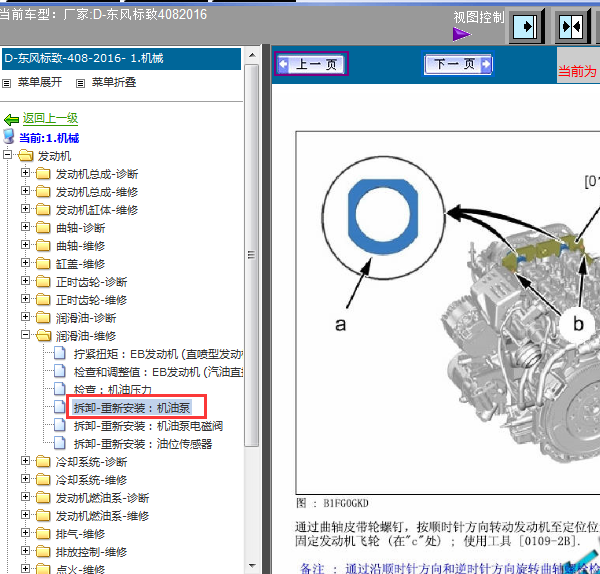
Task: Follow the 返回上一级 link
Action: tap(50, 119)
